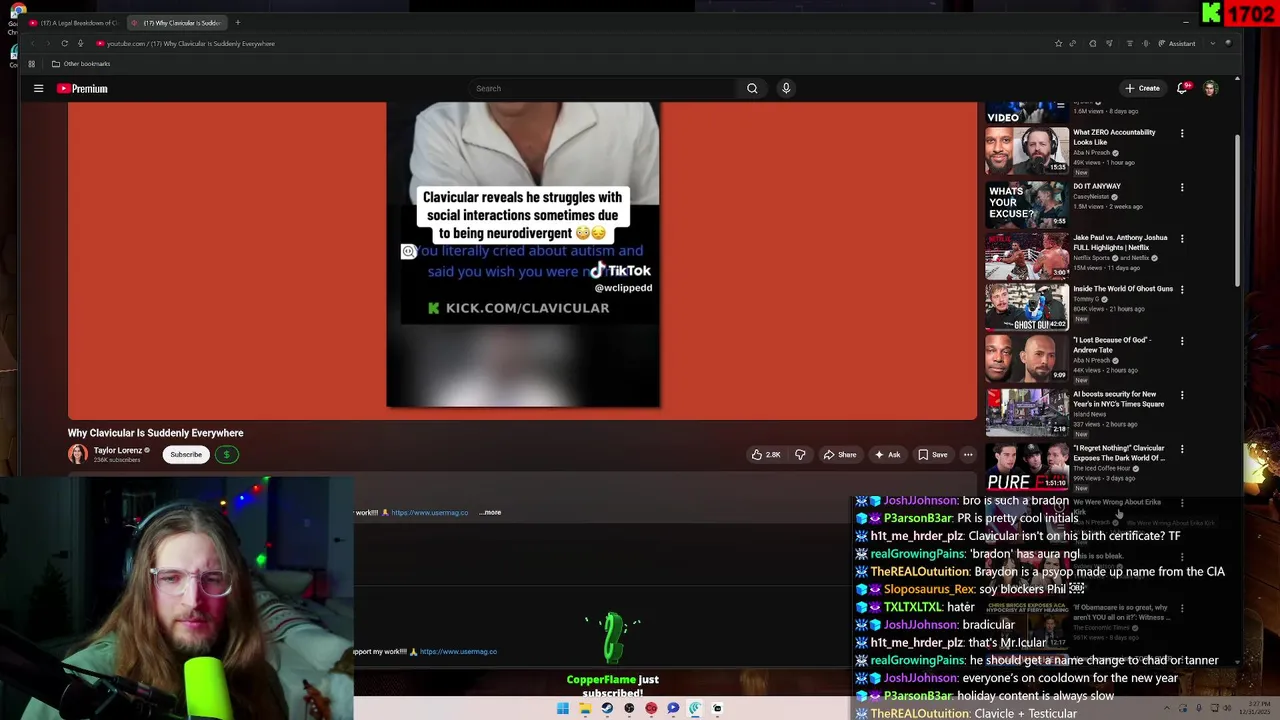Open a new browser tab with plus
1280x720 pixels.
click(x=237, y=23)
